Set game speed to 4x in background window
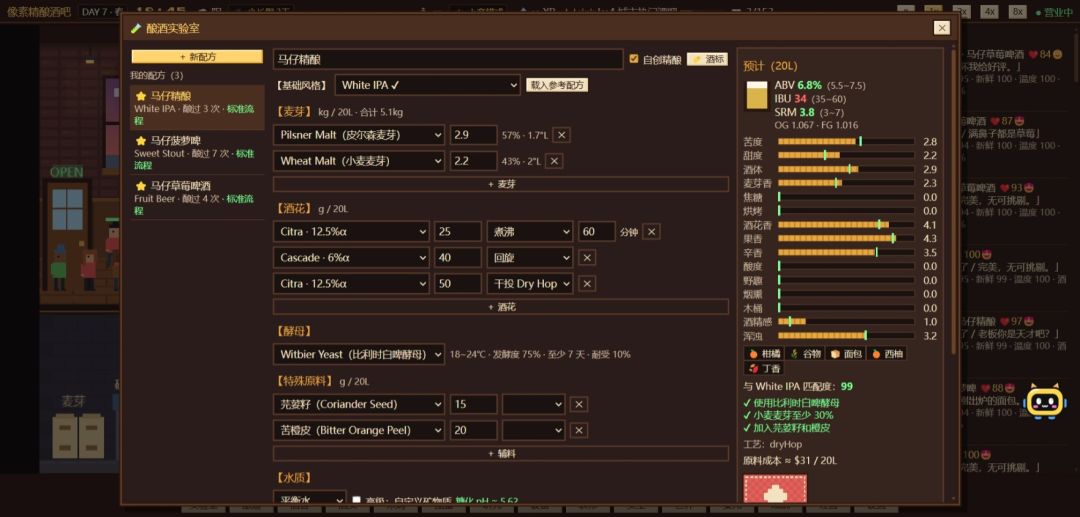This screenshot has width=1080, height=517. pos(989,12)
